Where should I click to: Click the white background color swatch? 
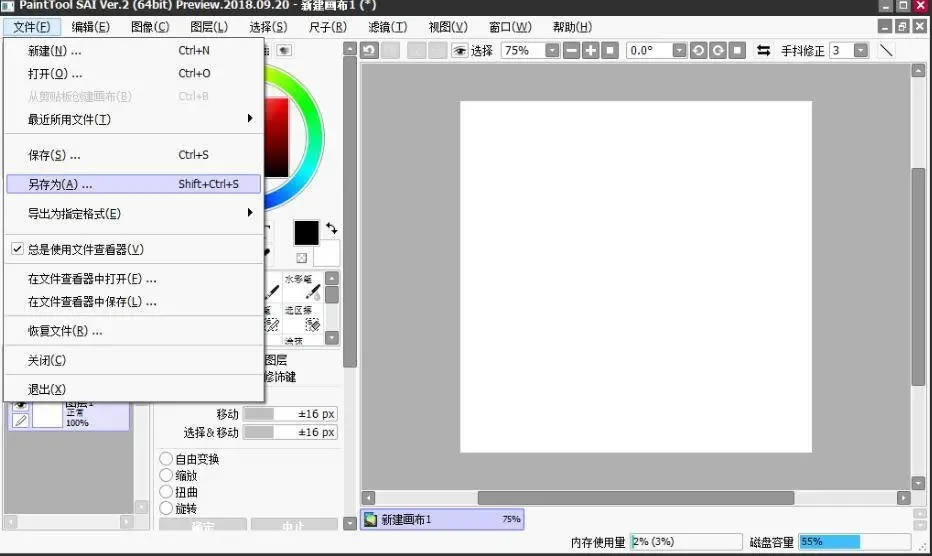(x=327, y=253)
